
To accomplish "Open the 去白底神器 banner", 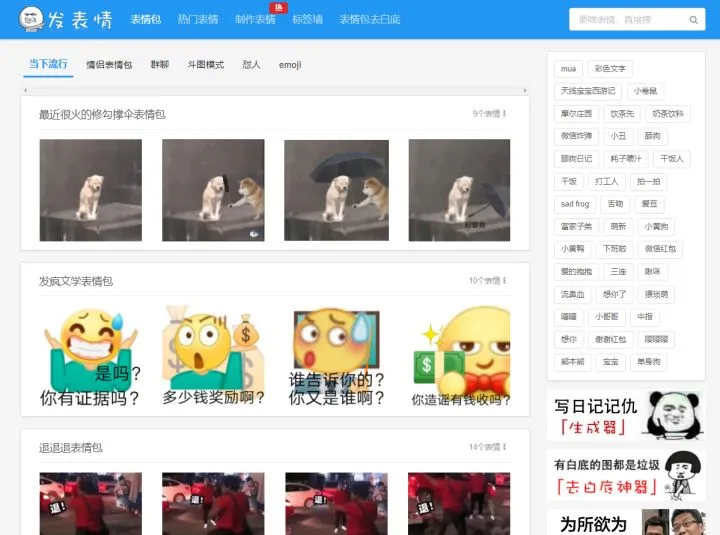I will coord(625,475).
